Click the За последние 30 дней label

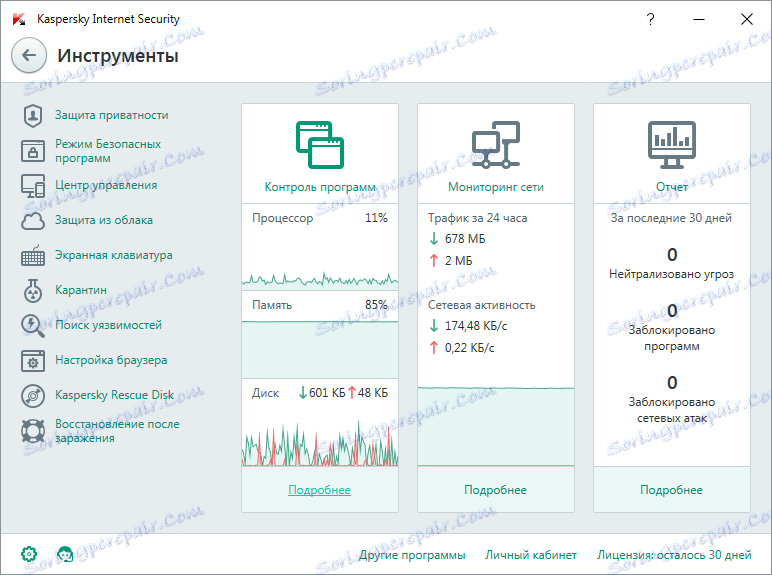tap(671, 218)
